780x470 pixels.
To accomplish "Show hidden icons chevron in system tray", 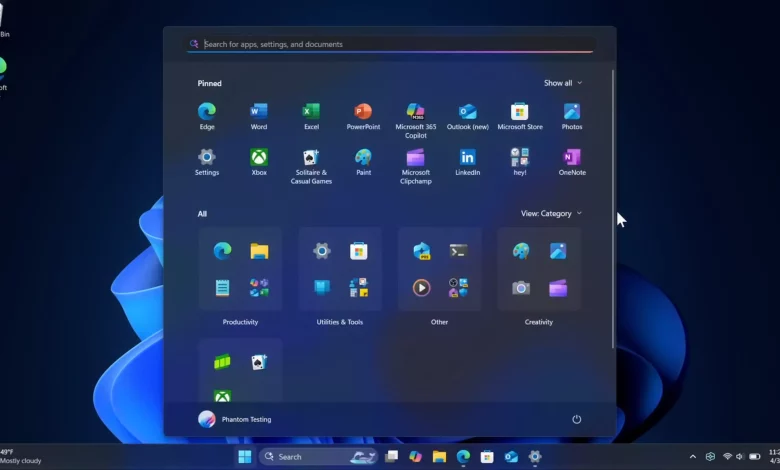I will (x=692, y=457).
